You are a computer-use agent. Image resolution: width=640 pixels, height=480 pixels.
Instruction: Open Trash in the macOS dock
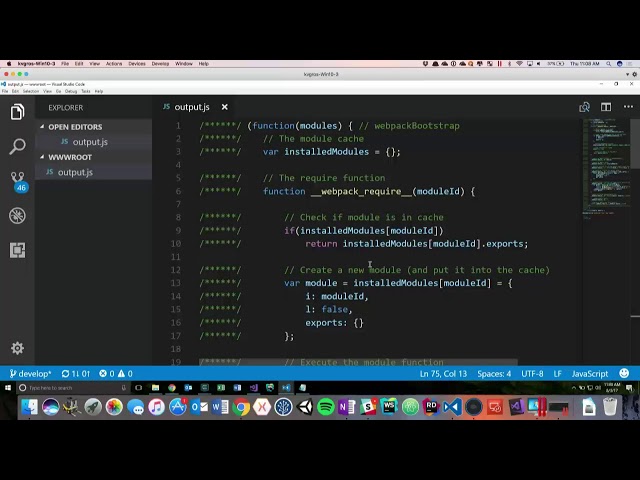pos(610,407)
